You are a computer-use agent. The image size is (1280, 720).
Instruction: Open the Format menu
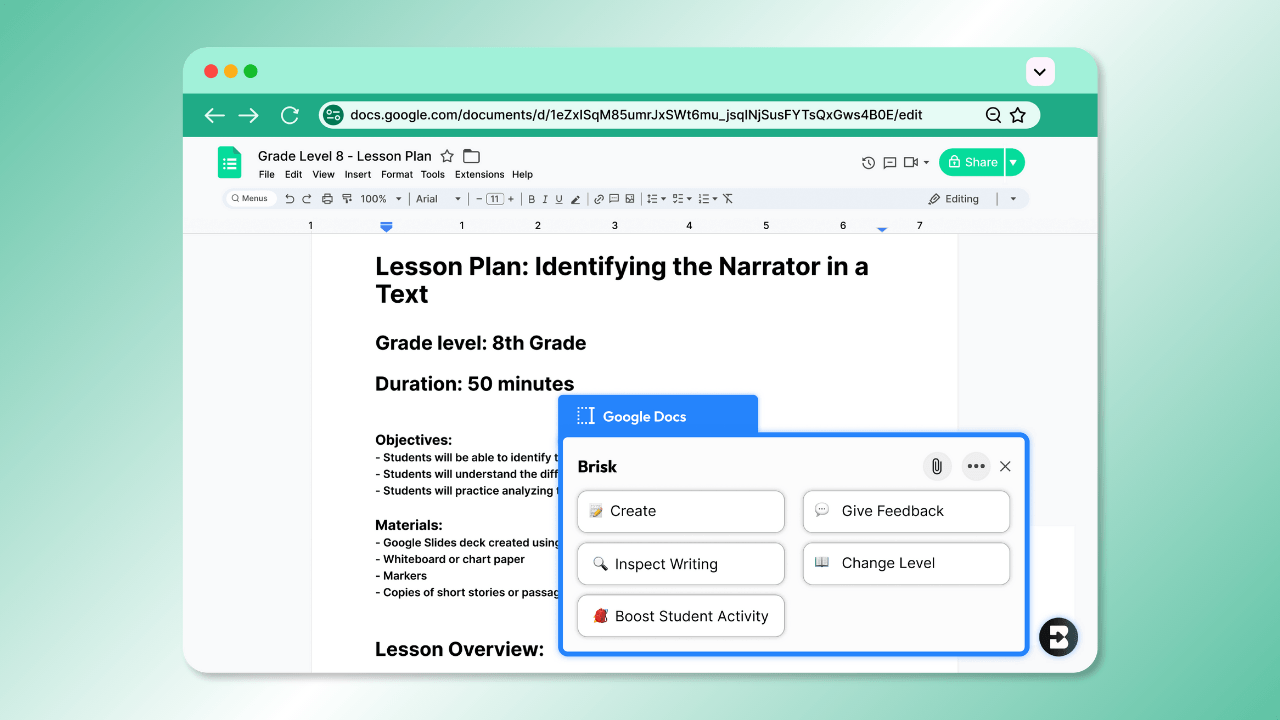point(396,174)
